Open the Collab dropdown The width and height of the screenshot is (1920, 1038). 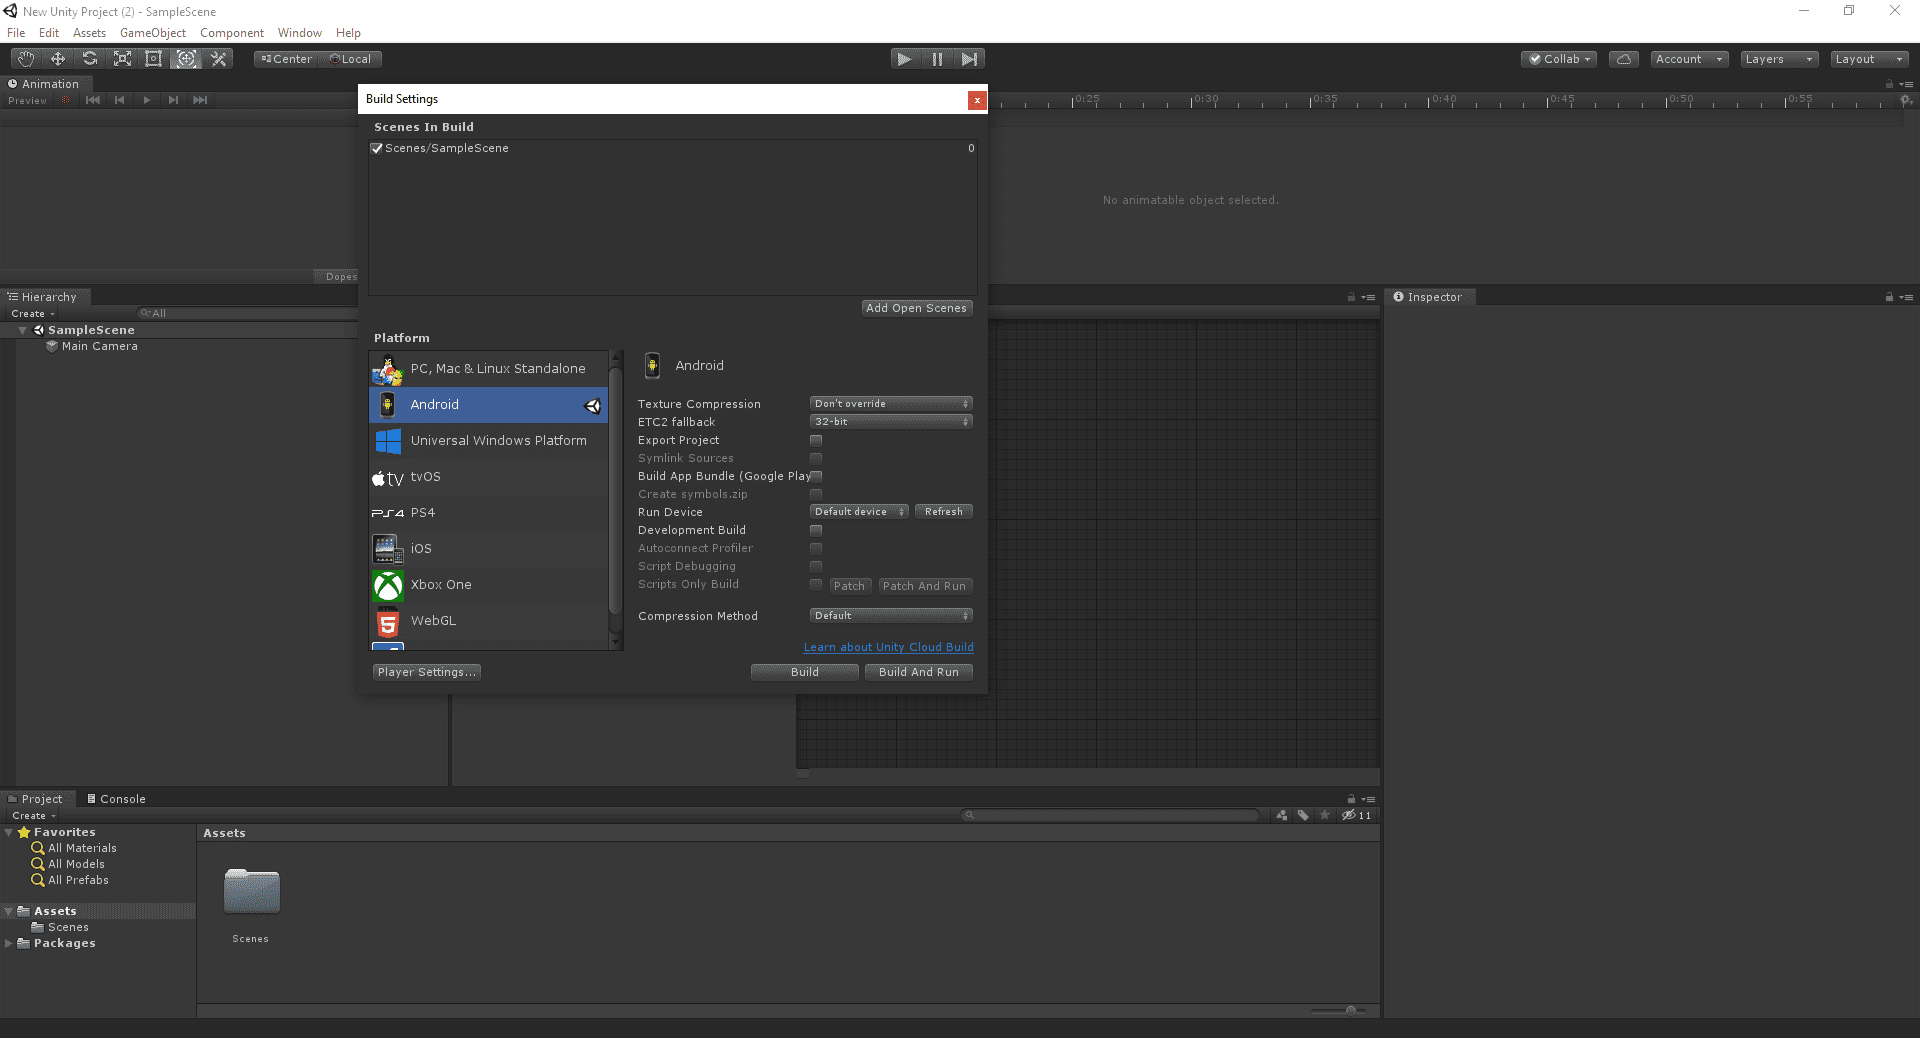[1559, 59]
